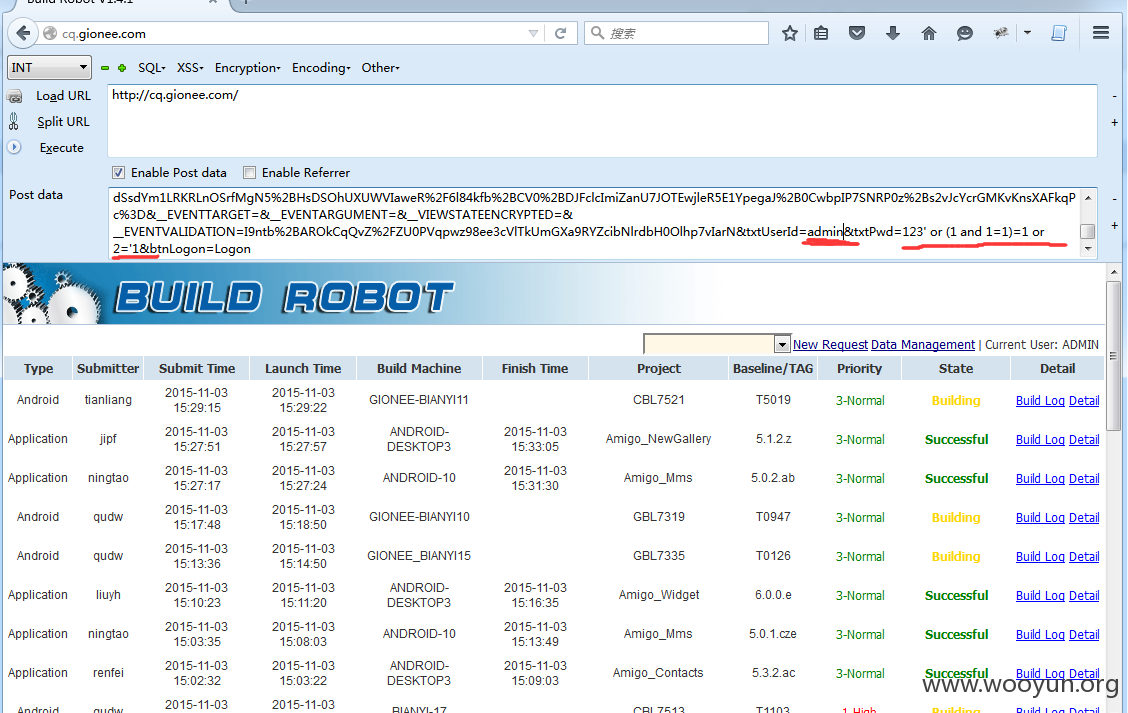Reload the page with the refresh icon
The width and height of the screenshot is (1128, 713).
pyautogui.click(x=560, y=33)
